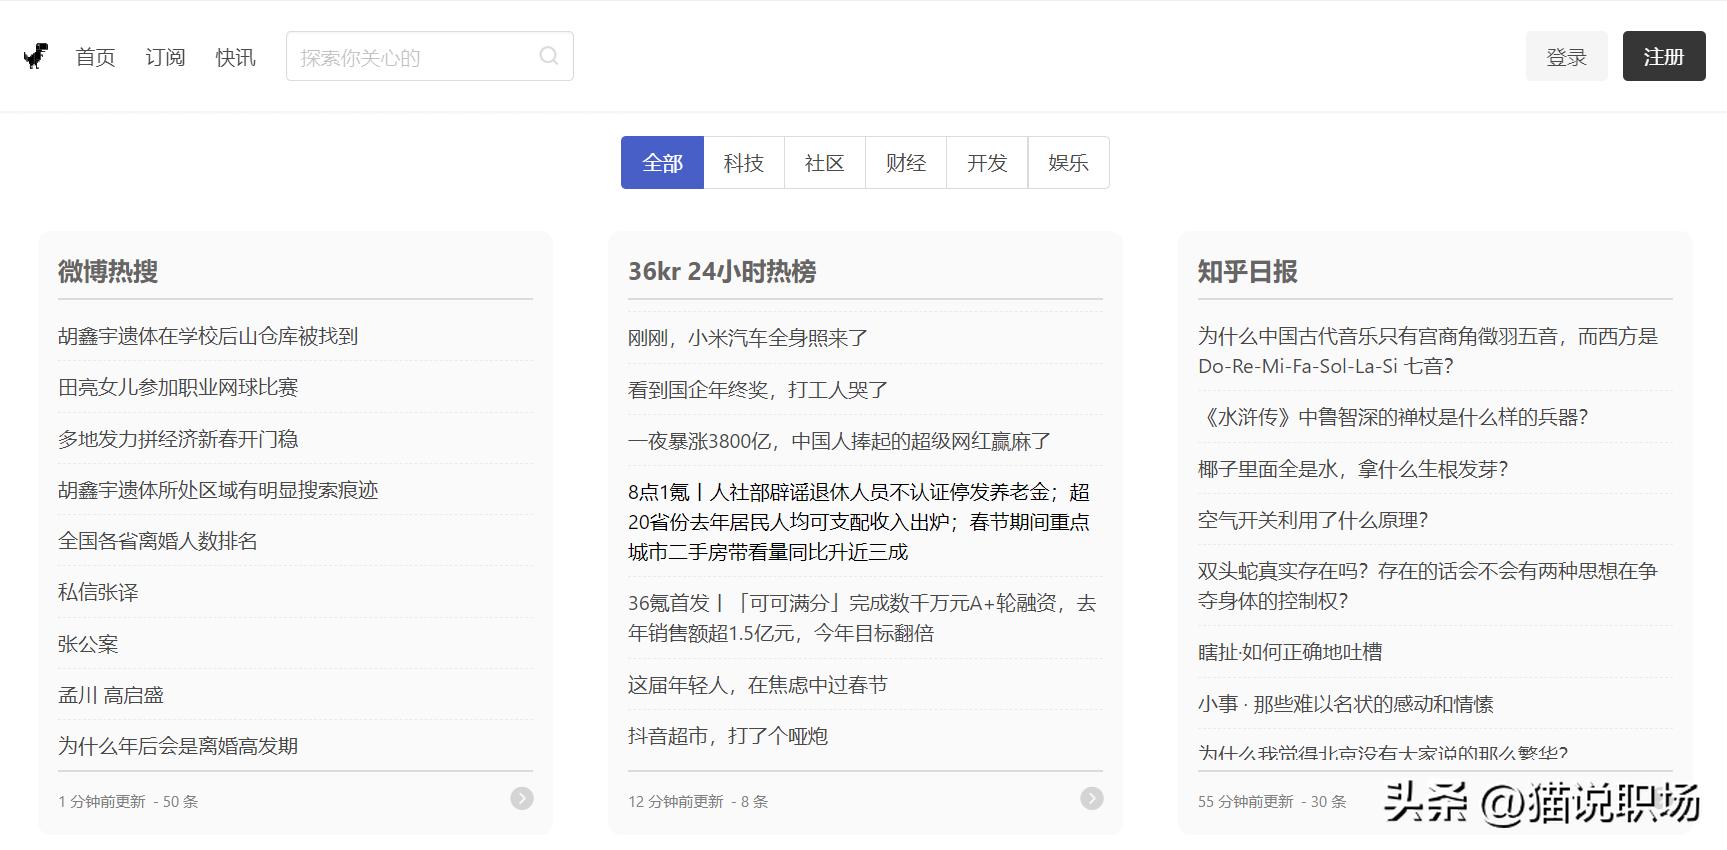Open 田亮女儿参加职业网球比赛

pos(178,387)
